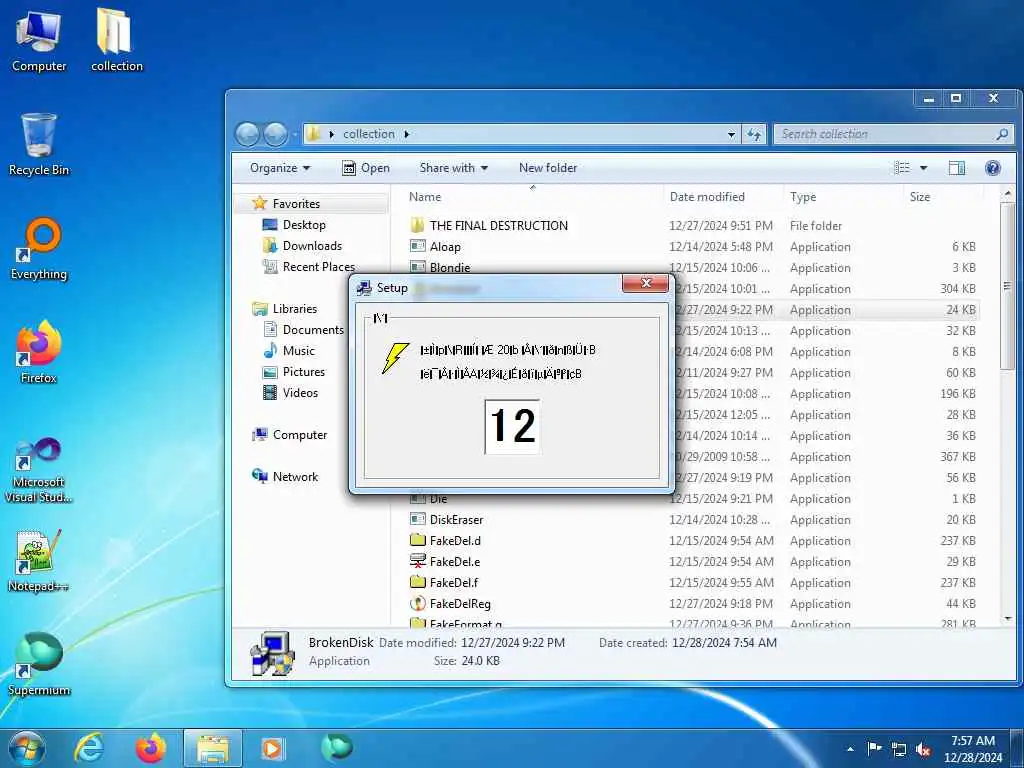Click the refresh button beside address bar

(x=754, y=134)
